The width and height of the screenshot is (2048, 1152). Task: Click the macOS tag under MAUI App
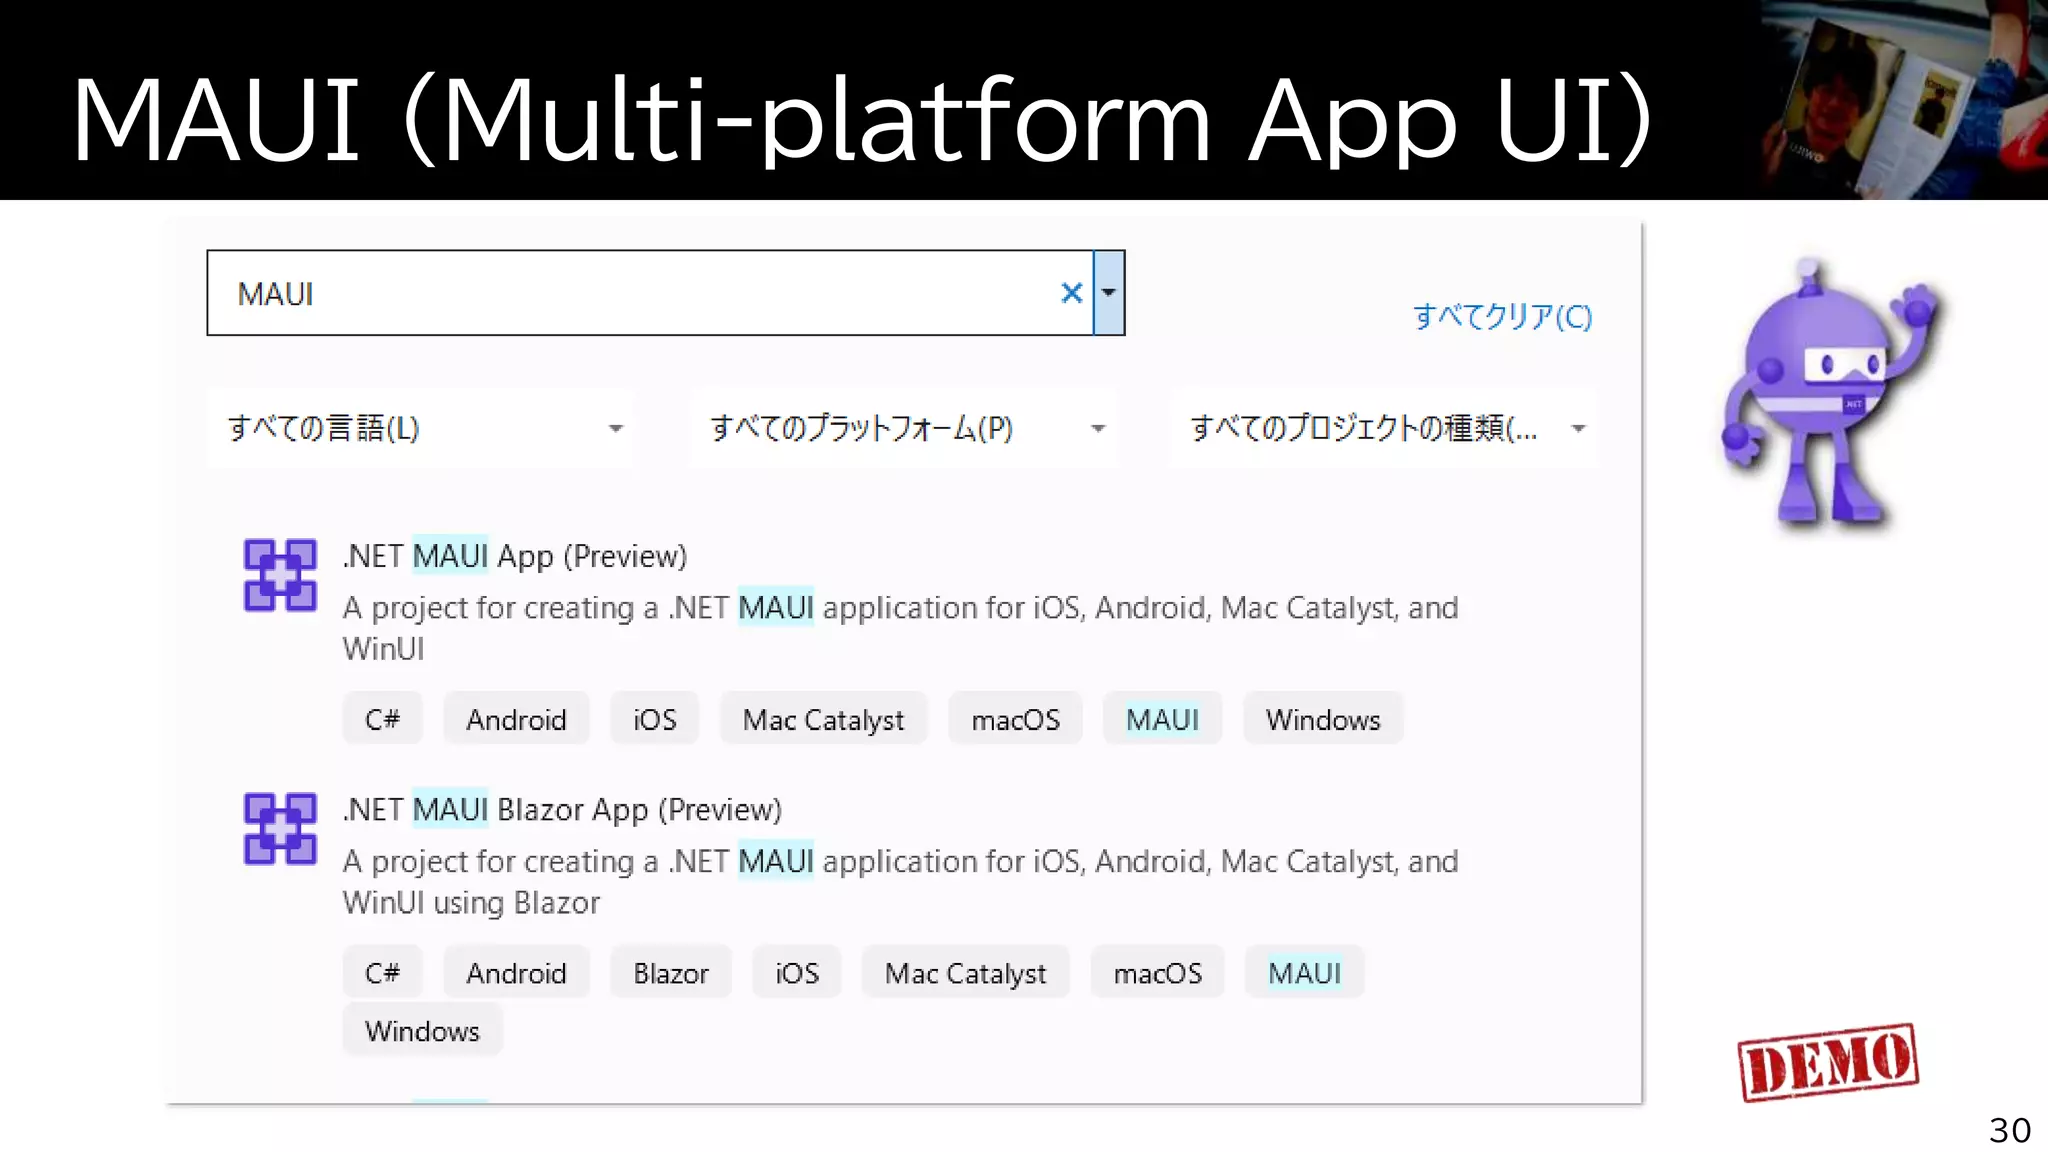click(1015, 719)
